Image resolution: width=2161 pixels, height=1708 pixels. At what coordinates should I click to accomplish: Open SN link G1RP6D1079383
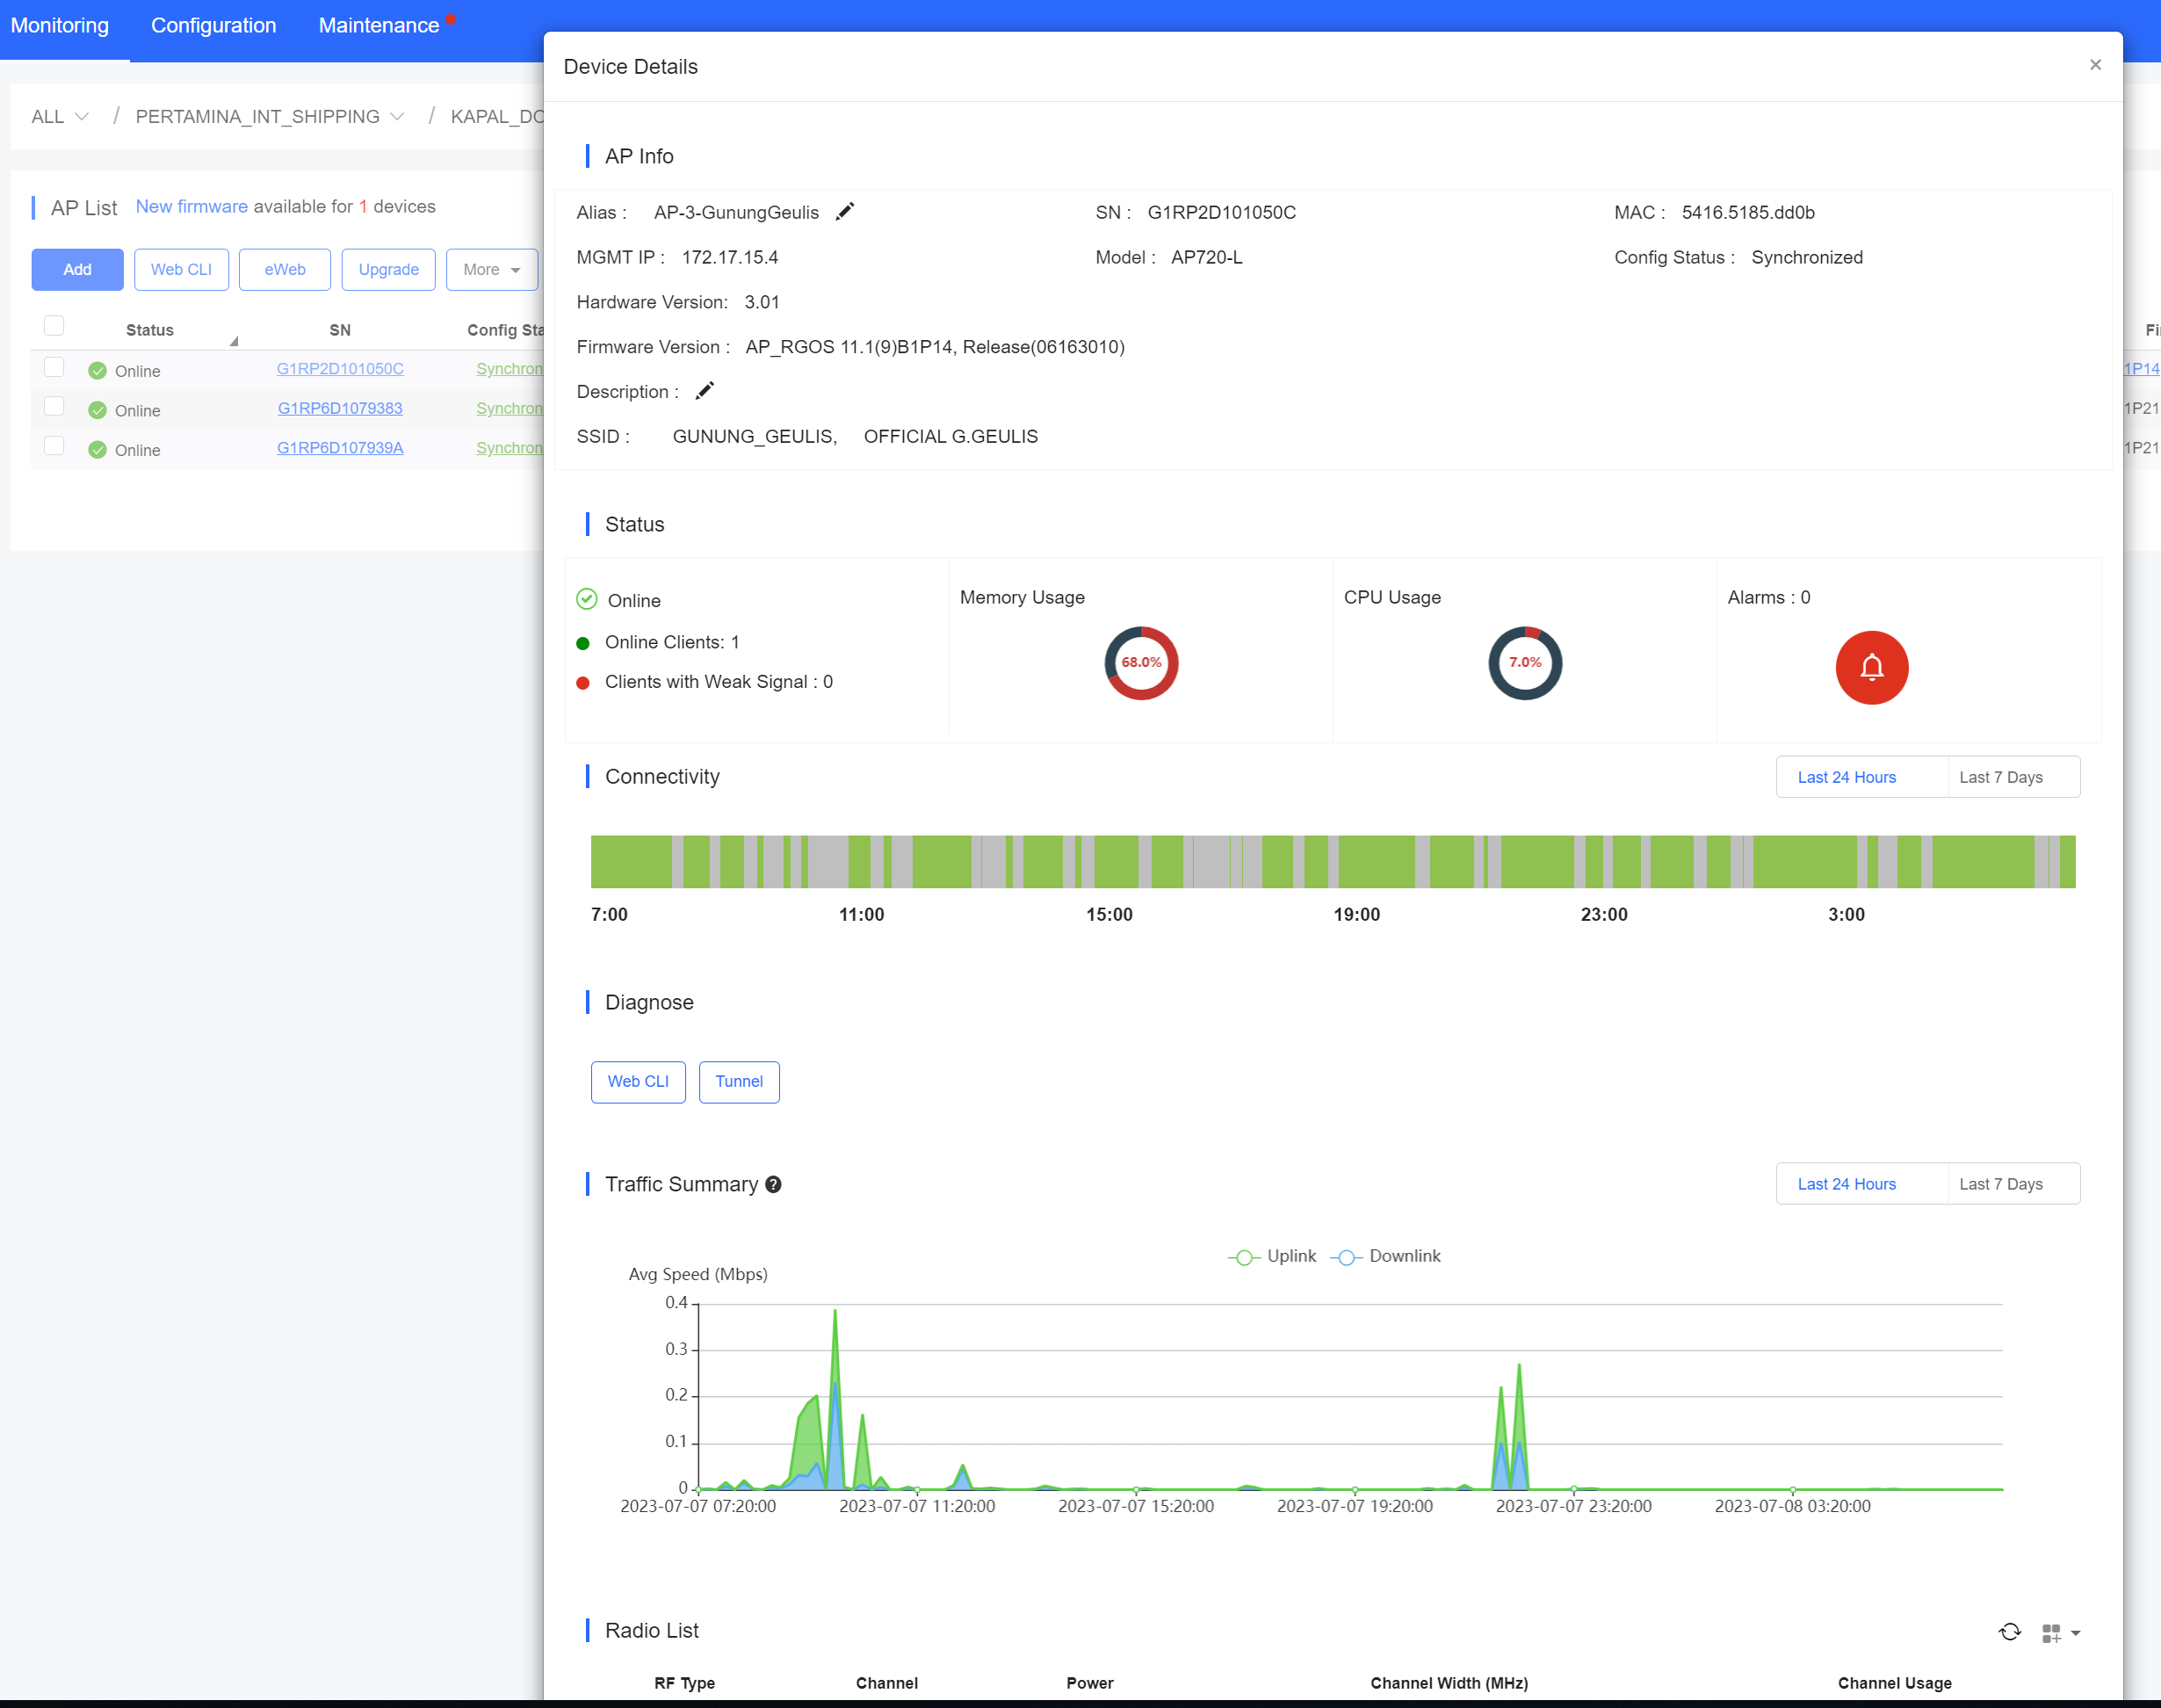coord(340,408)
